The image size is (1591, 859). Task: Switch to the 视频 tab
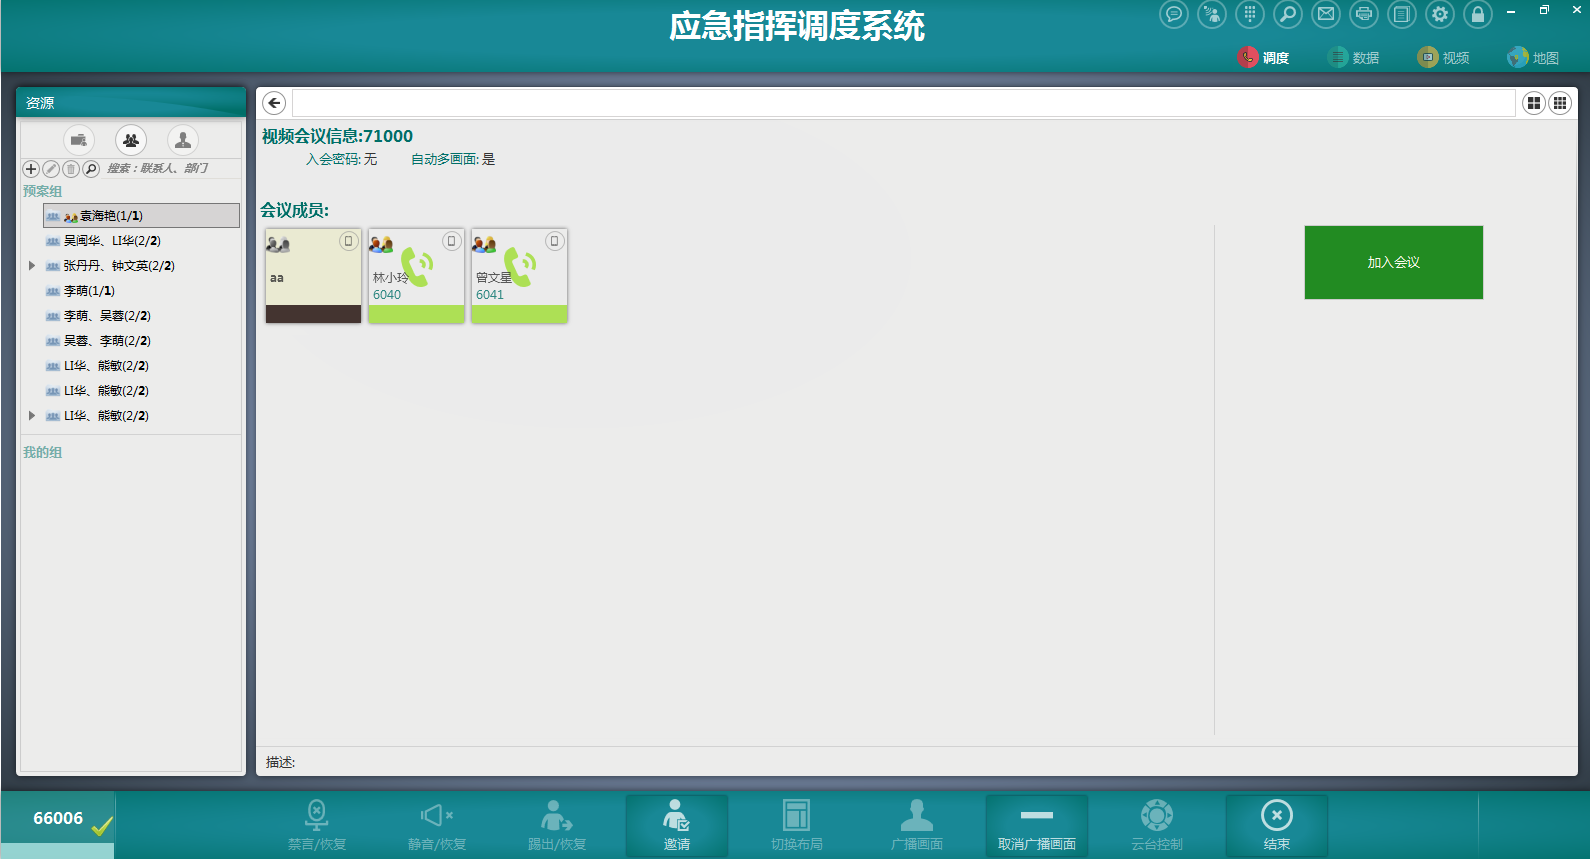(x=1443, y=58)
